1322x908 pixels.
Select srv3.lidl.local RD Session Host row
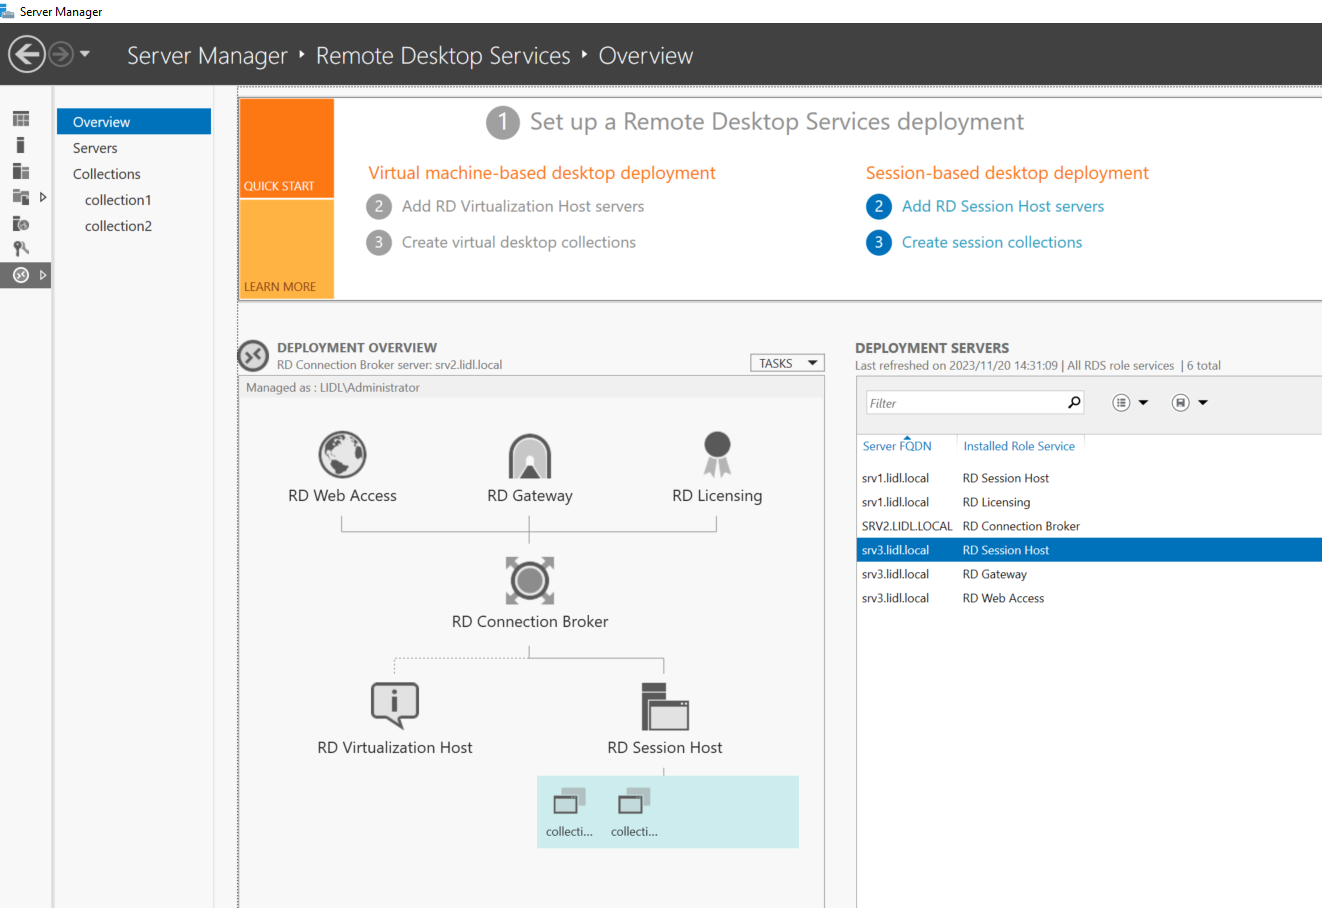(1089, 550)
